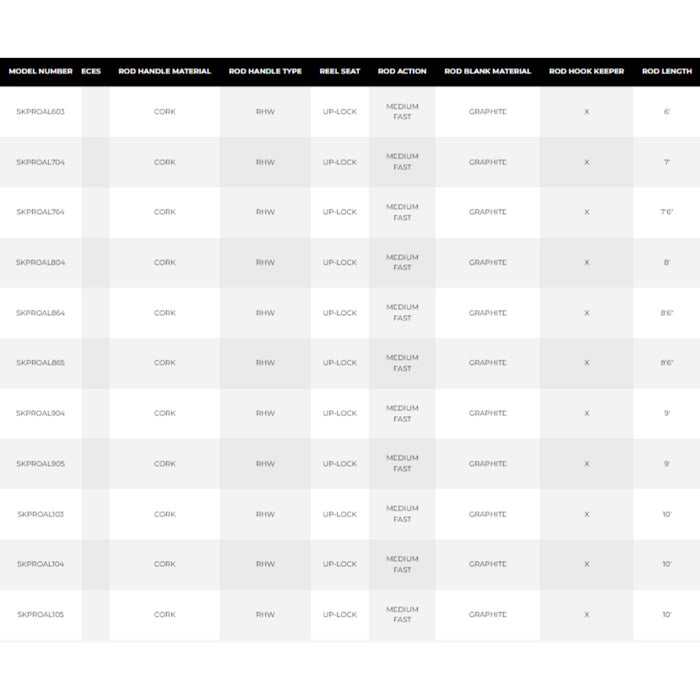
Task: Click the Up-Lock reel seat for SKPROAL103
Action: 340,514
